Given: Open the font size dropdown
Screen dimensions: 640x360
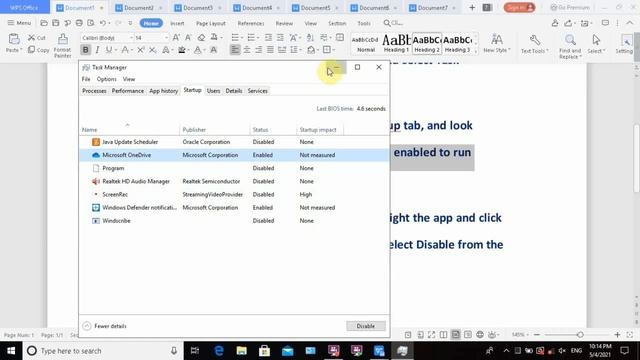Looking at the screenshot, I should (x=166, y=38).
